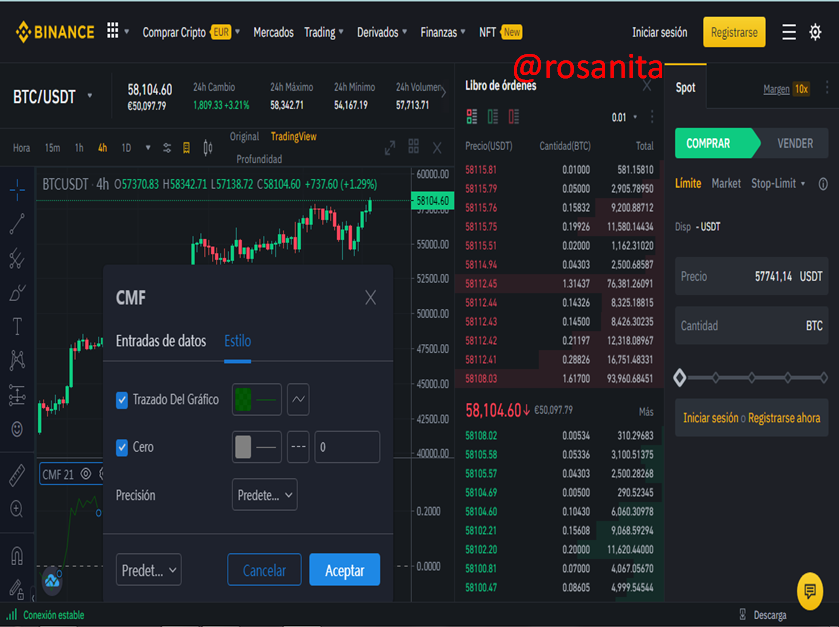This screenshot has width=839, height=627.
Task: Open the Binance apps grid menu
Action: [x=112, y=30]
